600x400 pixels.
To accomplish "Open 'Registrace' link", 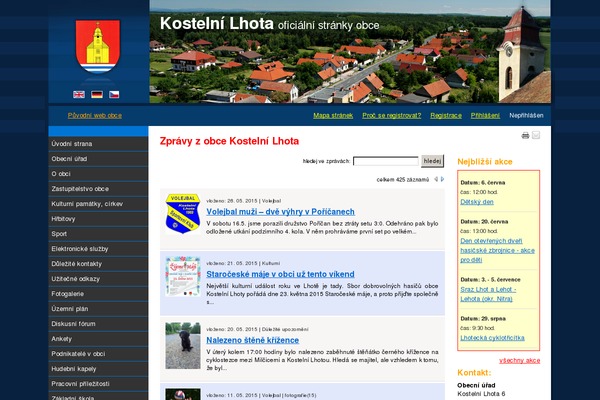I will (446, 116).
